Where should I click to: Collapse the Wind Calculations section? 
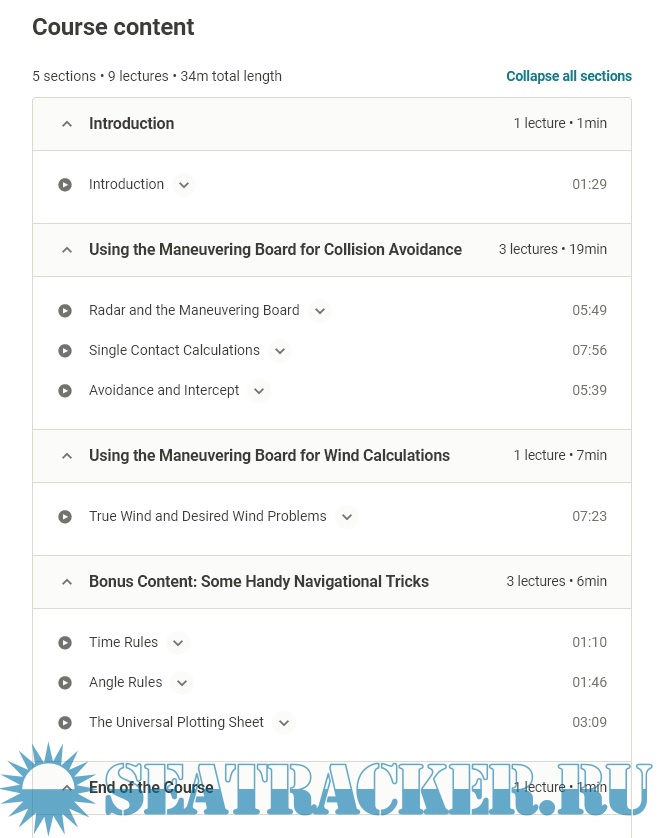[x=67, y=456]
